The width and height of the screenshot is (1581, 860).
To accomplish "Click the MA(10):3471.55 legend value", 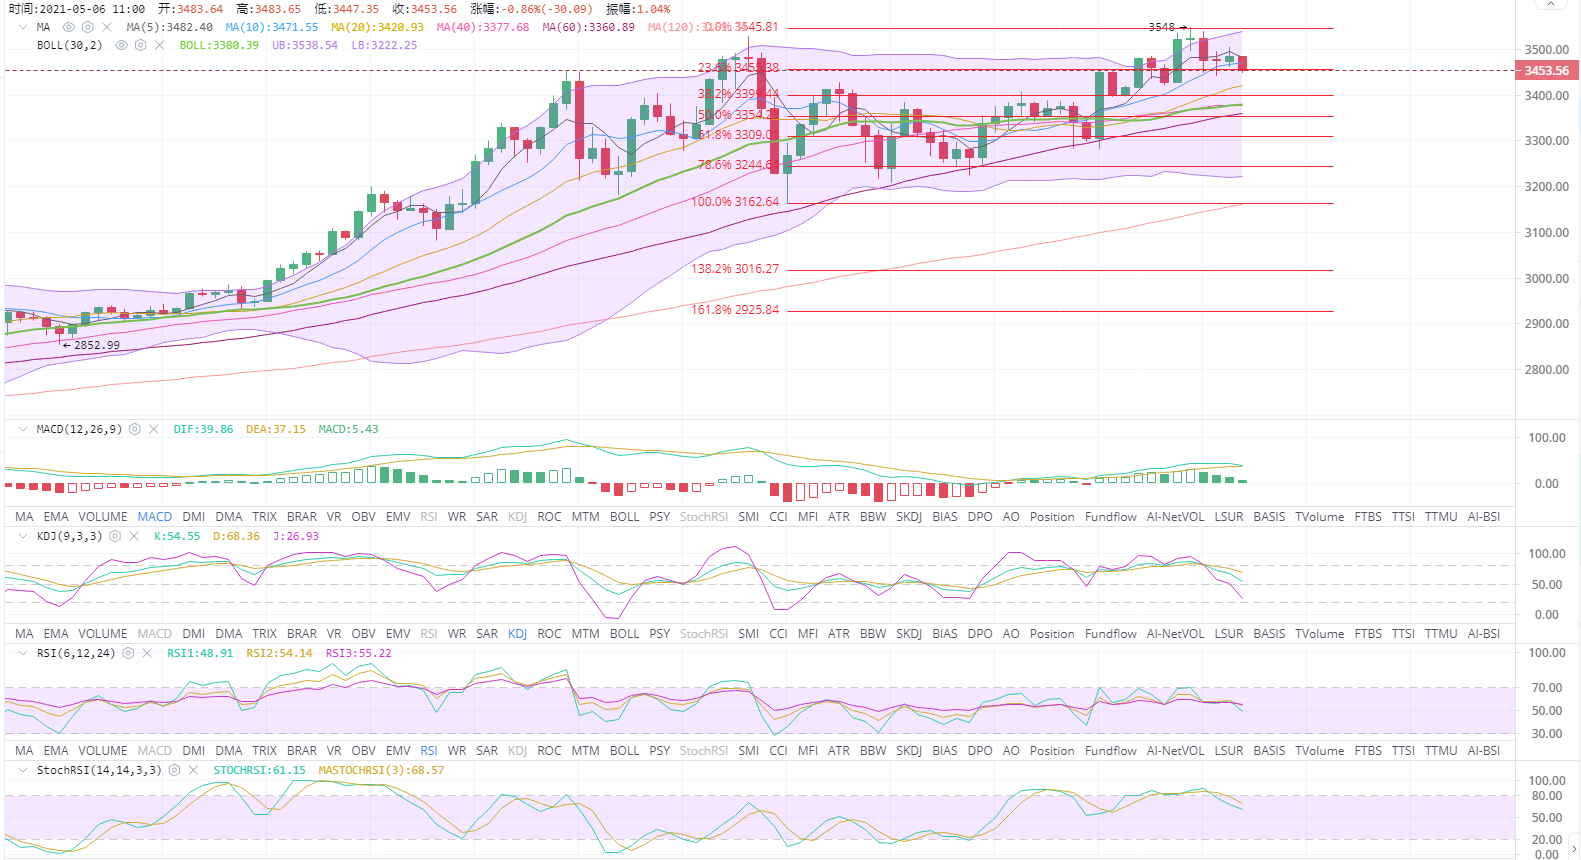I will 272,27.
